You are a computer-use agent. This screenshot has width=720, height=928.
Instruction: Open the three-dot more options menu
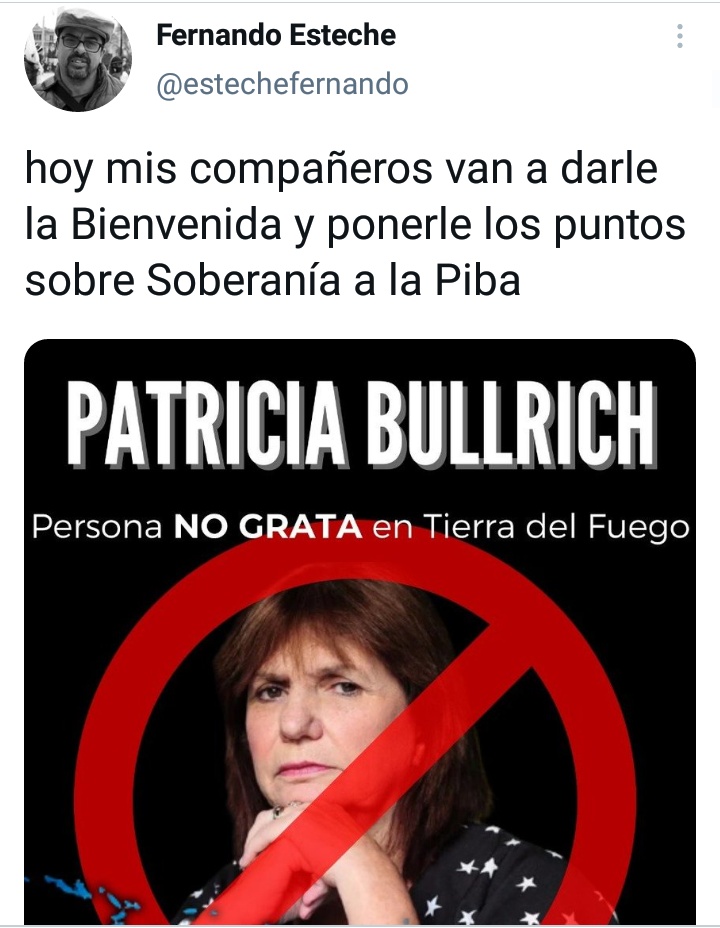point(680,37)
